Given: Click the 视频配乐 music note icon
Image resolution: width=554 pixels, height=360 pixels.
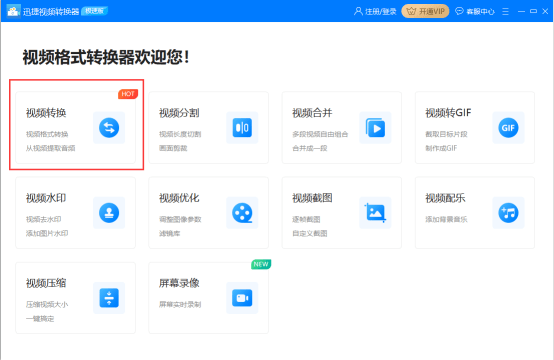Looking at the screenshot, I should coord(508,213).
